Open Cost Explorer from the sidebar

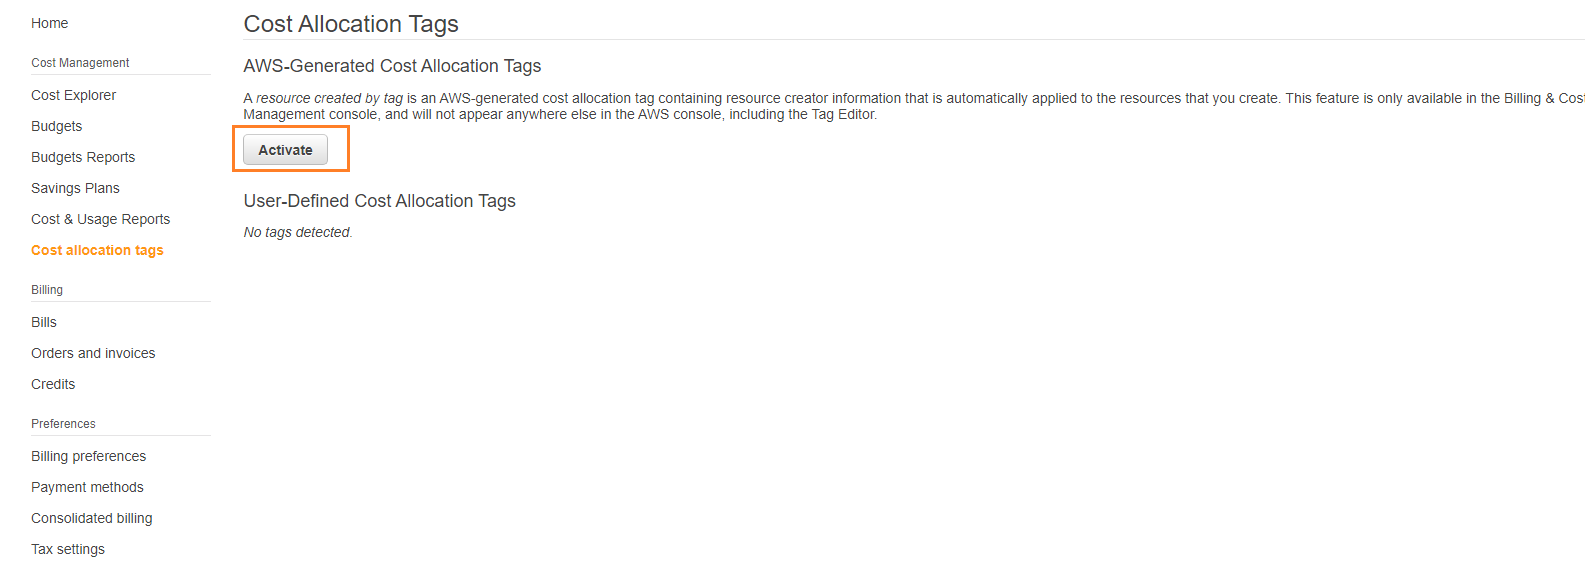(73, 95)
